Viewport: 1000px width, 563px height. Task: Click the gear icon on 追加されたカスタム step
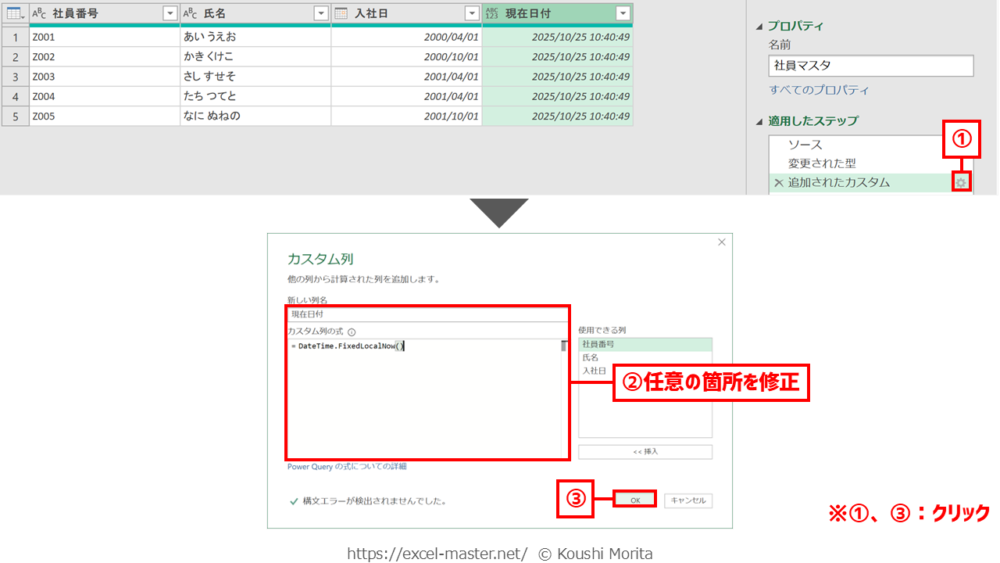(961, 182)
